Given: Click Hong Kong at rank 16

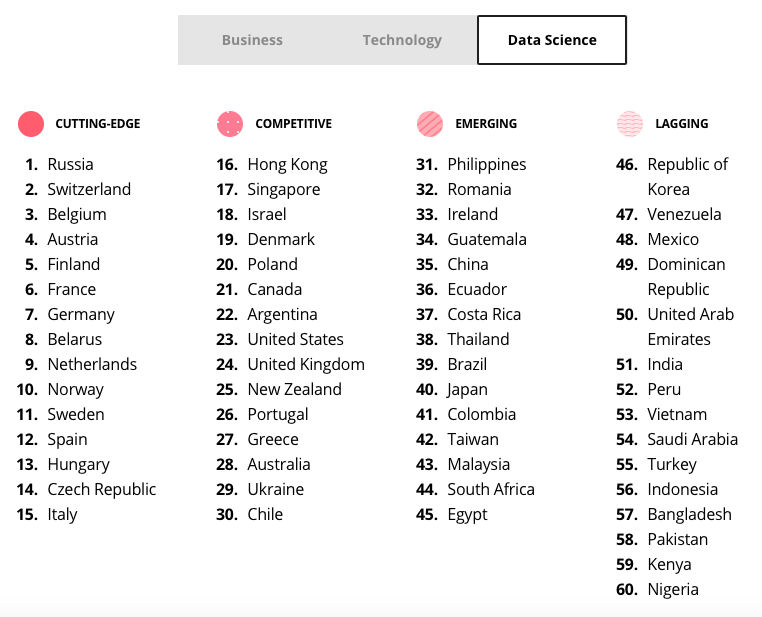Looking at the screenshot, I should tap(287, 164).
